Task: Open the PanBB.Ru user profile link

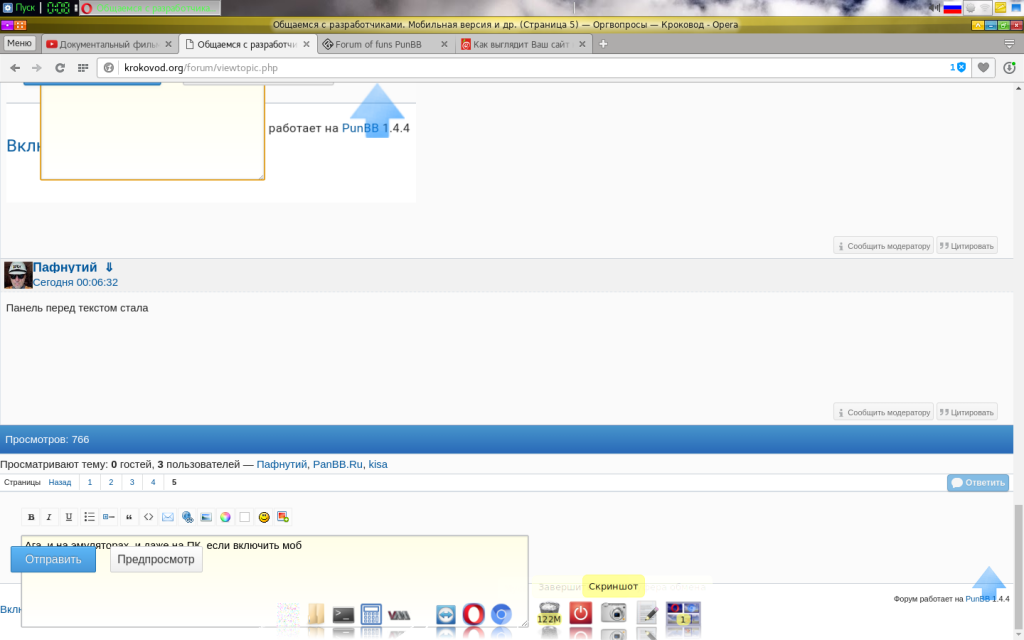Action: (336, 464)
